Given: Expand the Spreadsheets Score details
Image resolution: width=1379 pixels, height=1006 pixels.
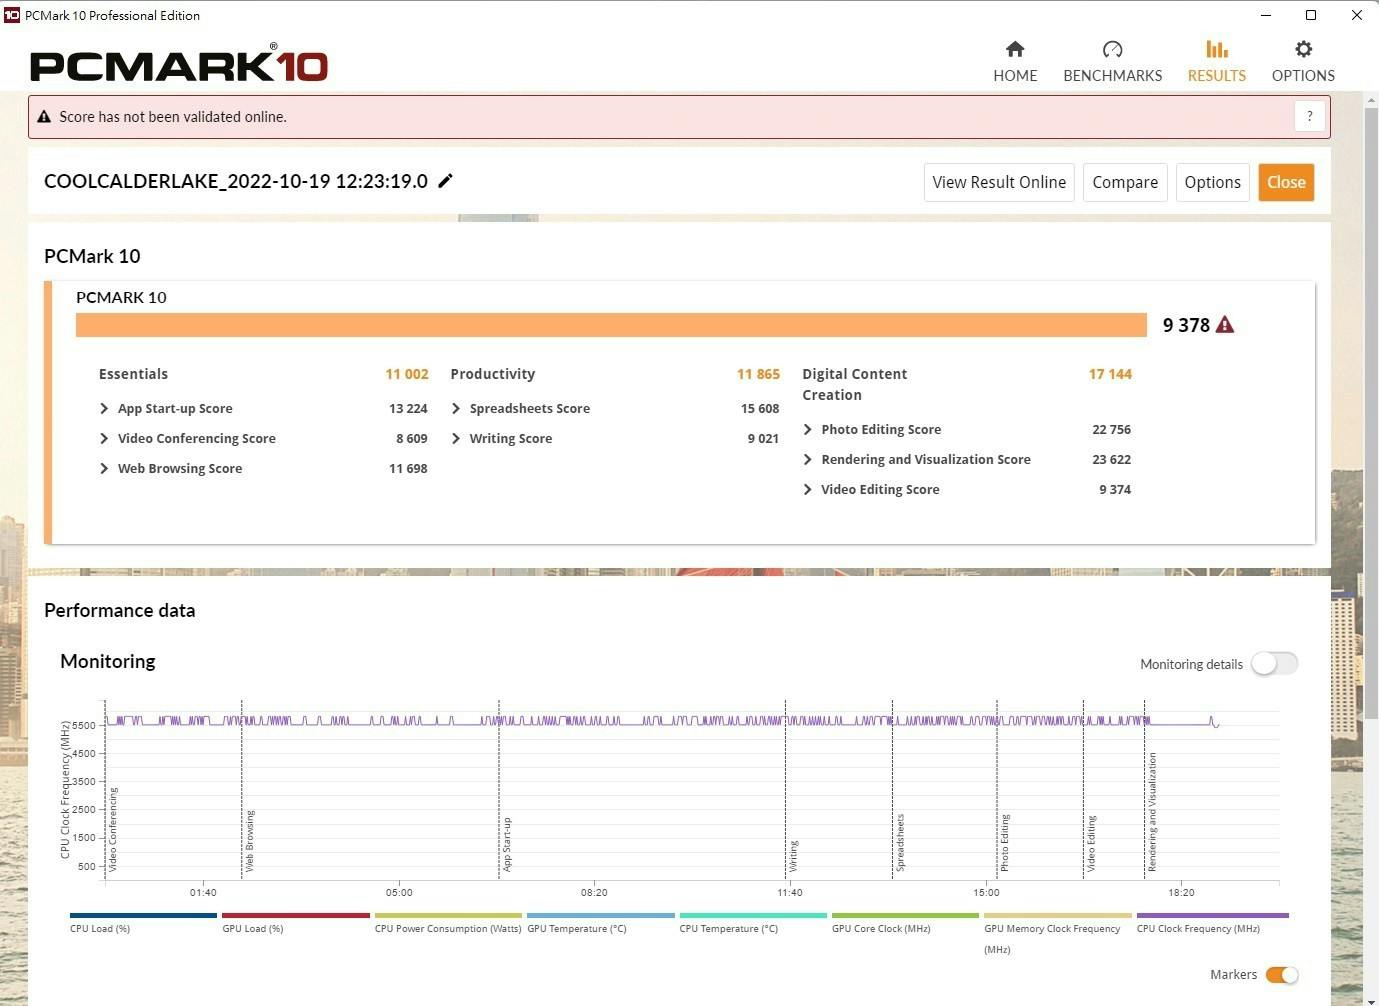Looking at the screenshot, I should [456, 409].
